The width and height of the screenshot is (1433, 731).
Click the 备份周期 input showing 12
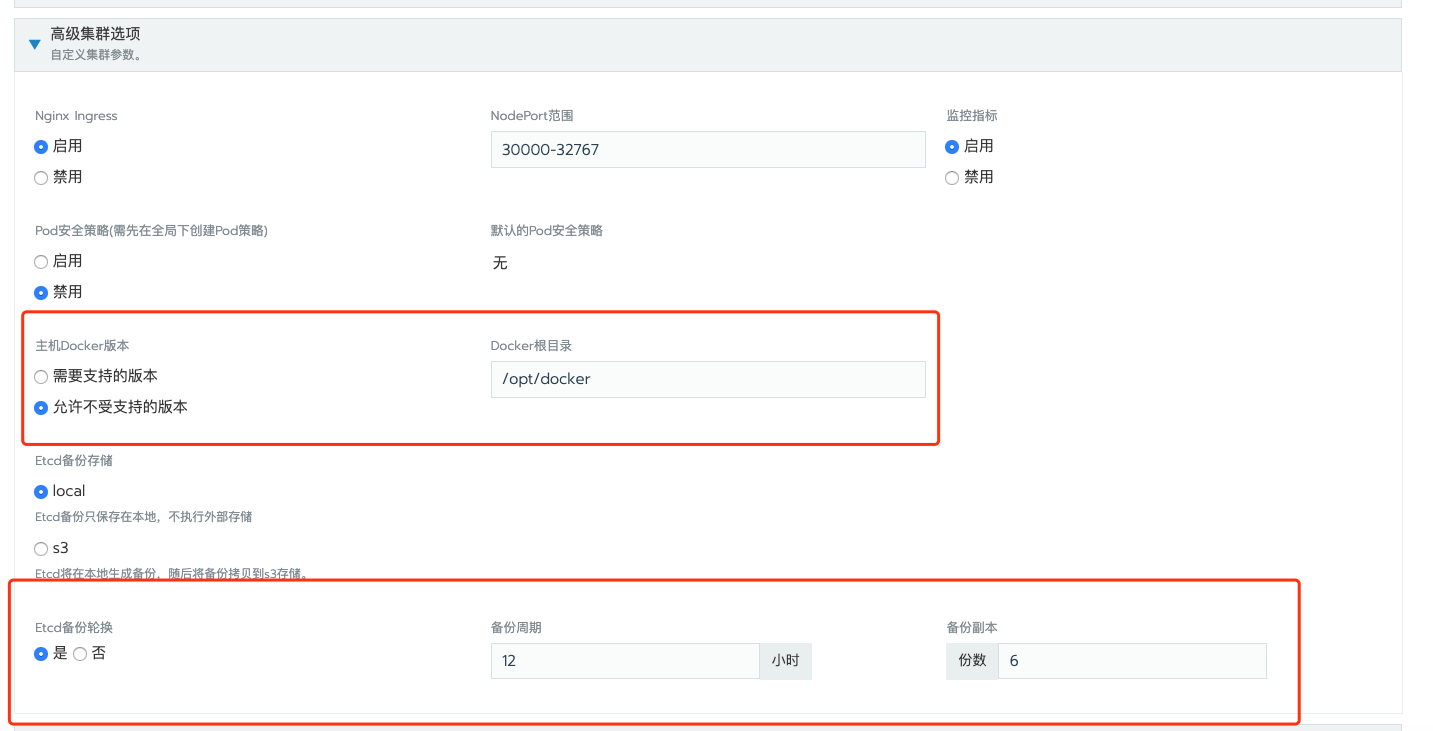[624, 661]
